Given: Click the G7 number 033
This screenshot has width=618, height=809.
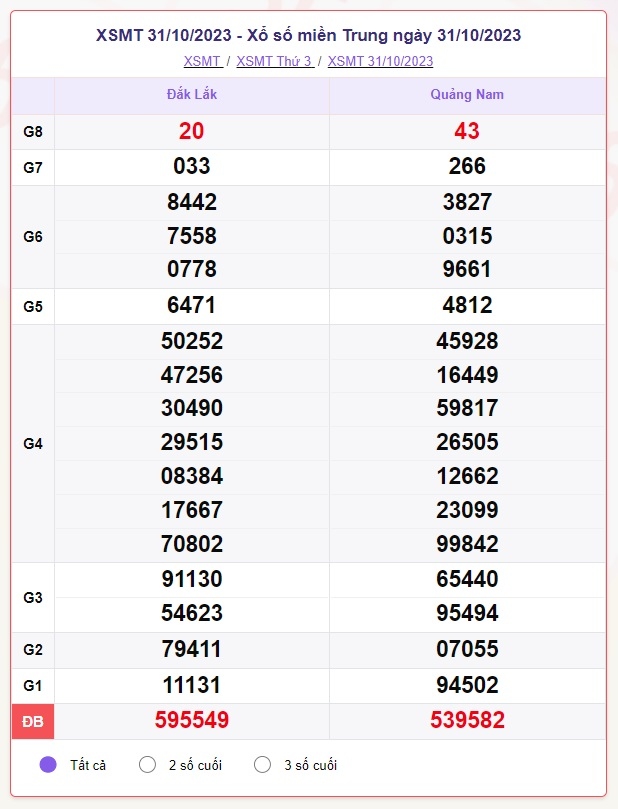Looking at the screenshot, I should pos(191,166).
